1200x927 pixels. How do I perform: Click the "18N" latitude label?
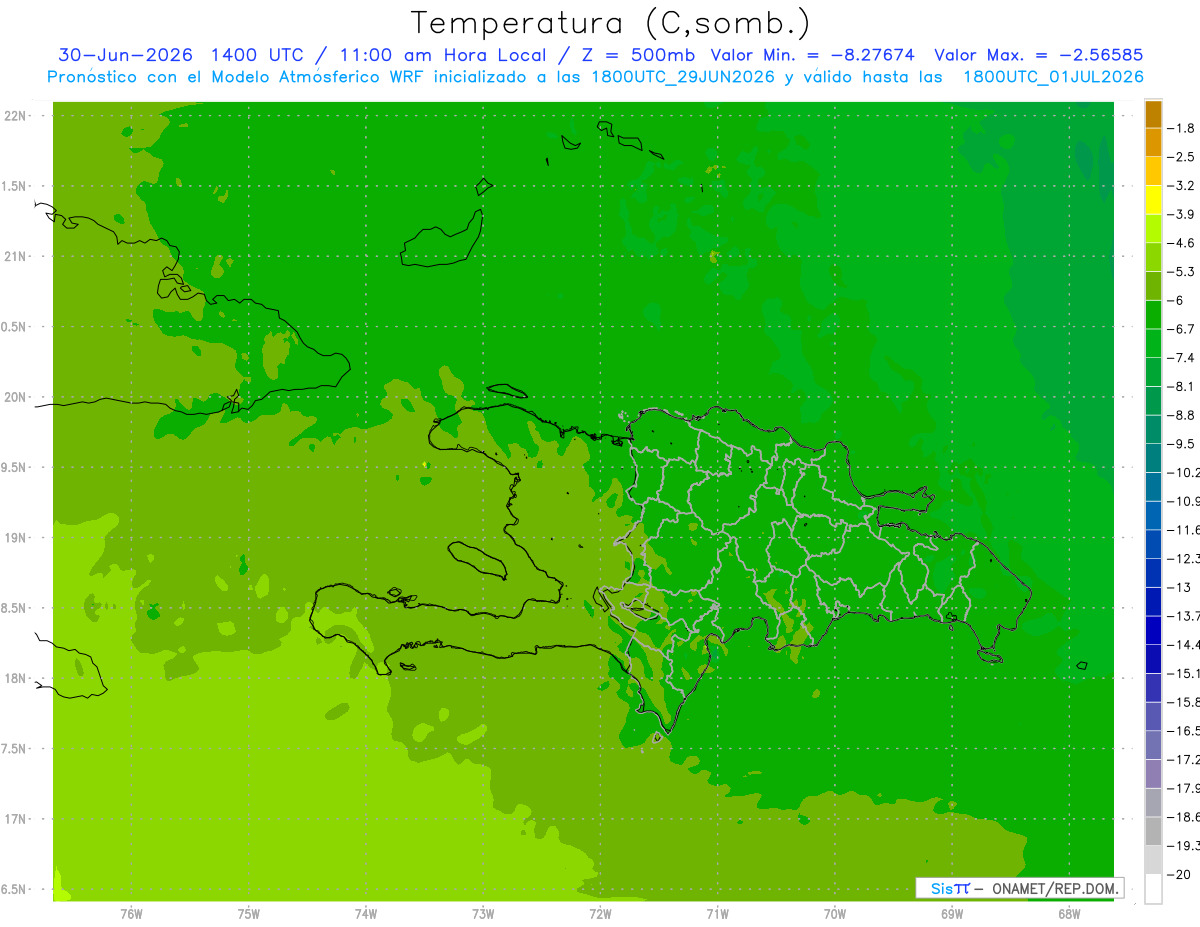(17, 679)
